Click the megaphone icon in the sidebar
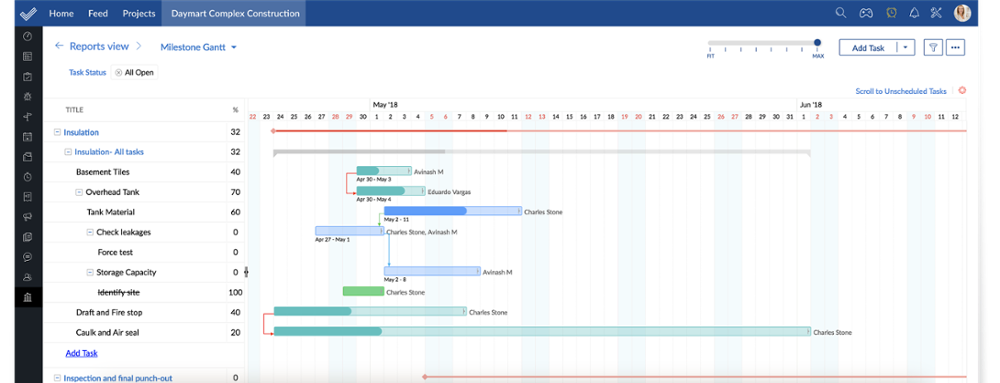This screenshot has width=1000, height=383. [27, 217]
